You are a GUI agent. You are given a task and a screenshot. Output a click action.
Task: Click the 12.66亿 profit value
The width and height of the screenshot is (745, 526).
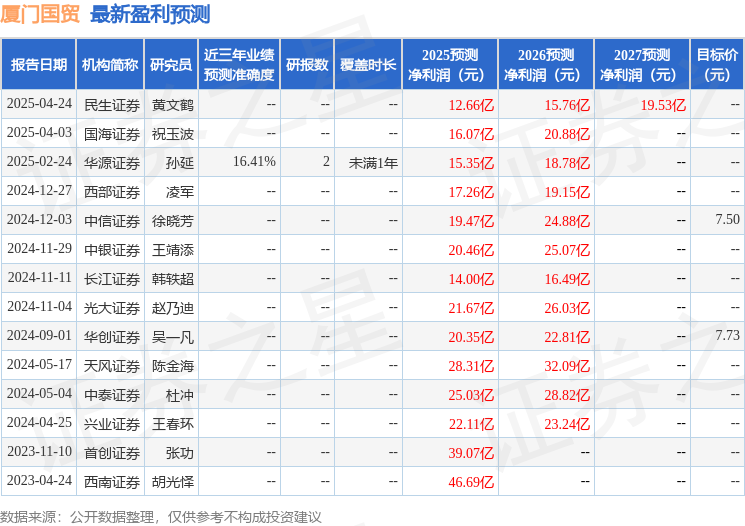471,105
